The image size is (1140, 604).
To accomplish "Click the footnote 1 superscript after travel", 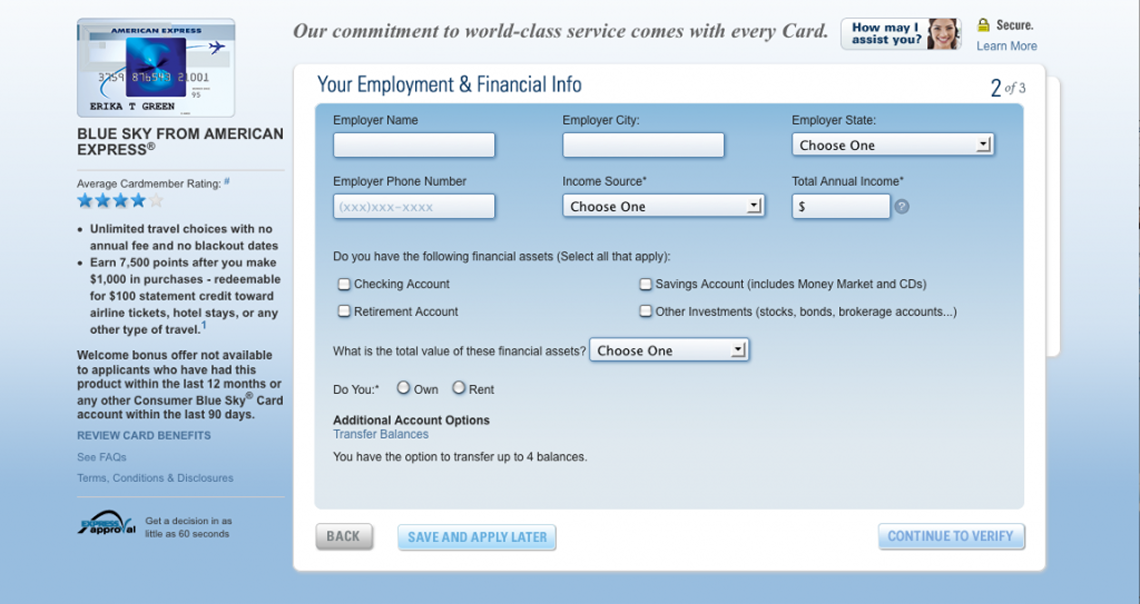I will click(x=204, y=325).
